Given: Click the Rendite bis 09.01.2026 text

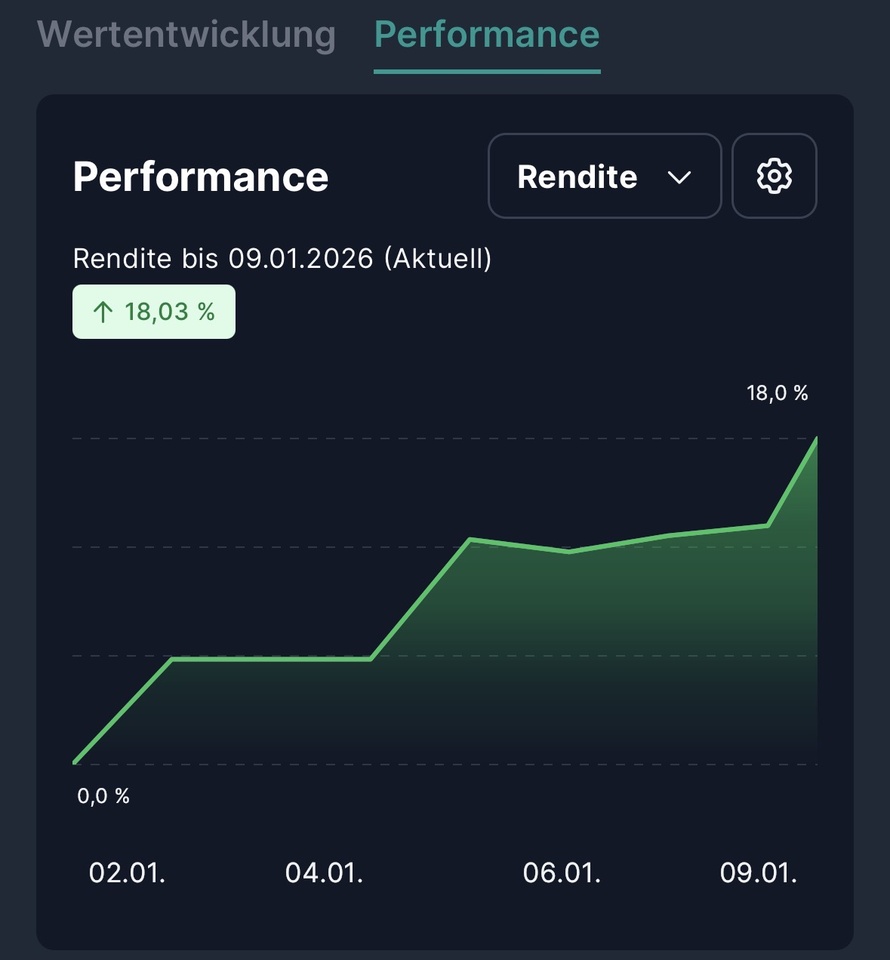Looking at the screenshot, I should click(x=282, y=259).
